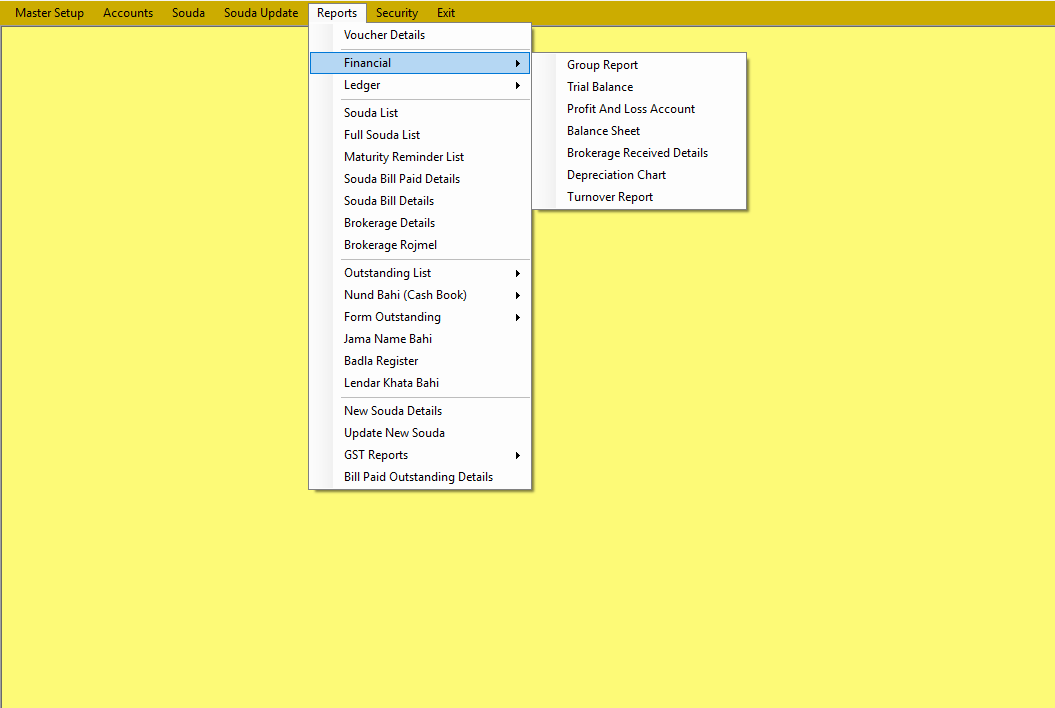Select Depreciation Chart
This screenshot has width=1055, height=708.
point(639,175)
